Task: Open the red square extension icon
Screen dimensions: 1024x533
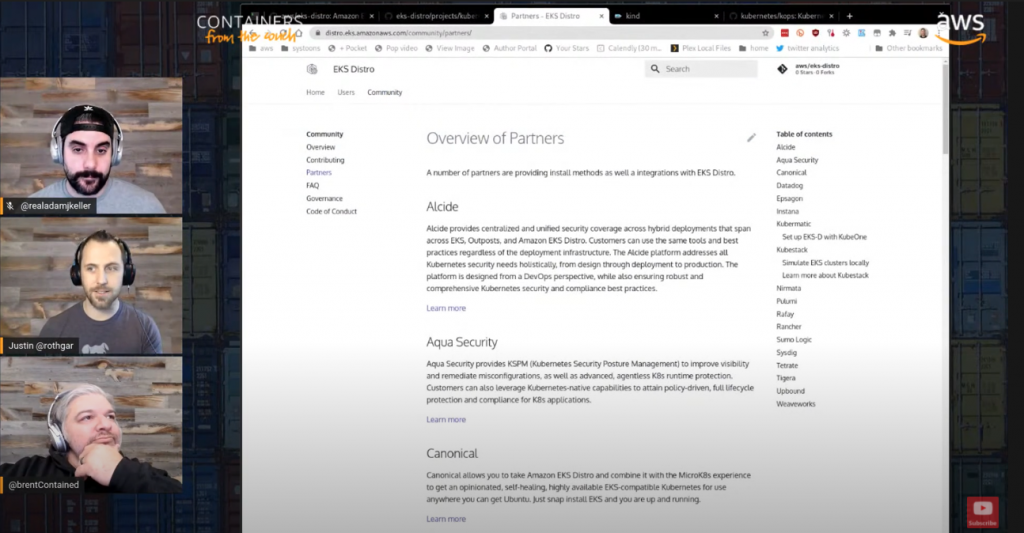Action: [x=784, y=33]
